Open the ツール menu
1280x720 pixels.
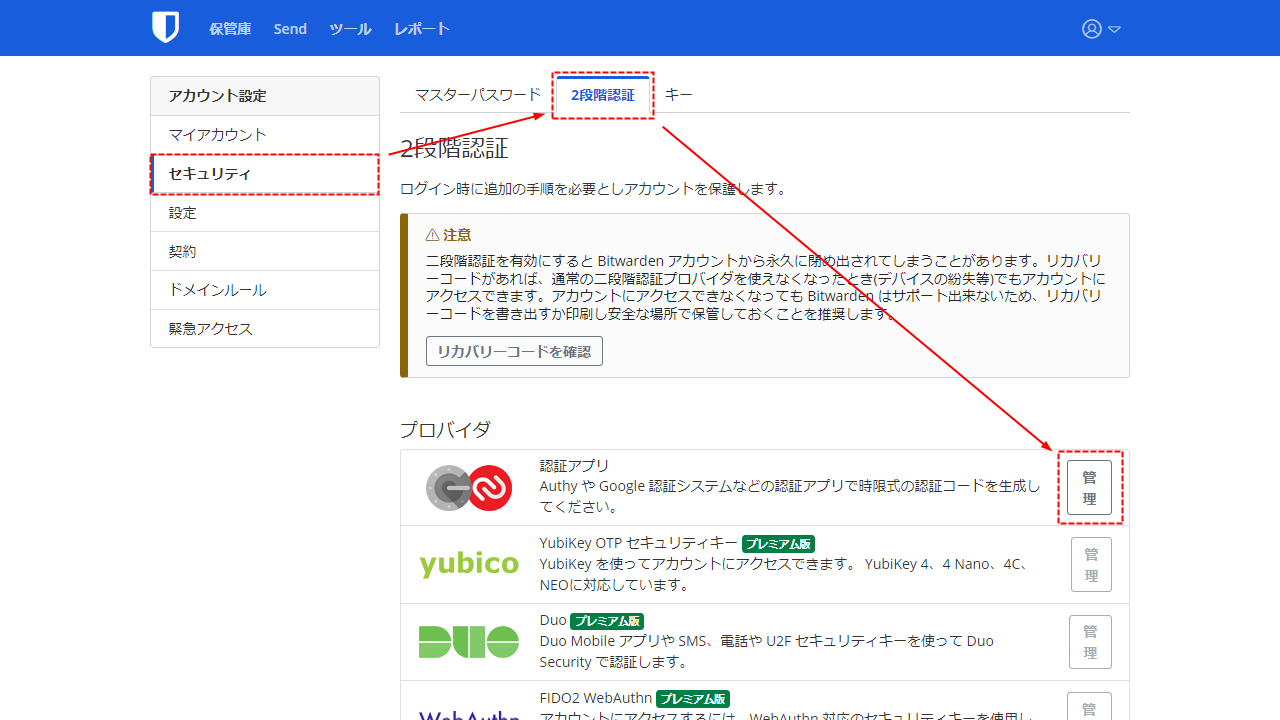(x=350, y=29)
